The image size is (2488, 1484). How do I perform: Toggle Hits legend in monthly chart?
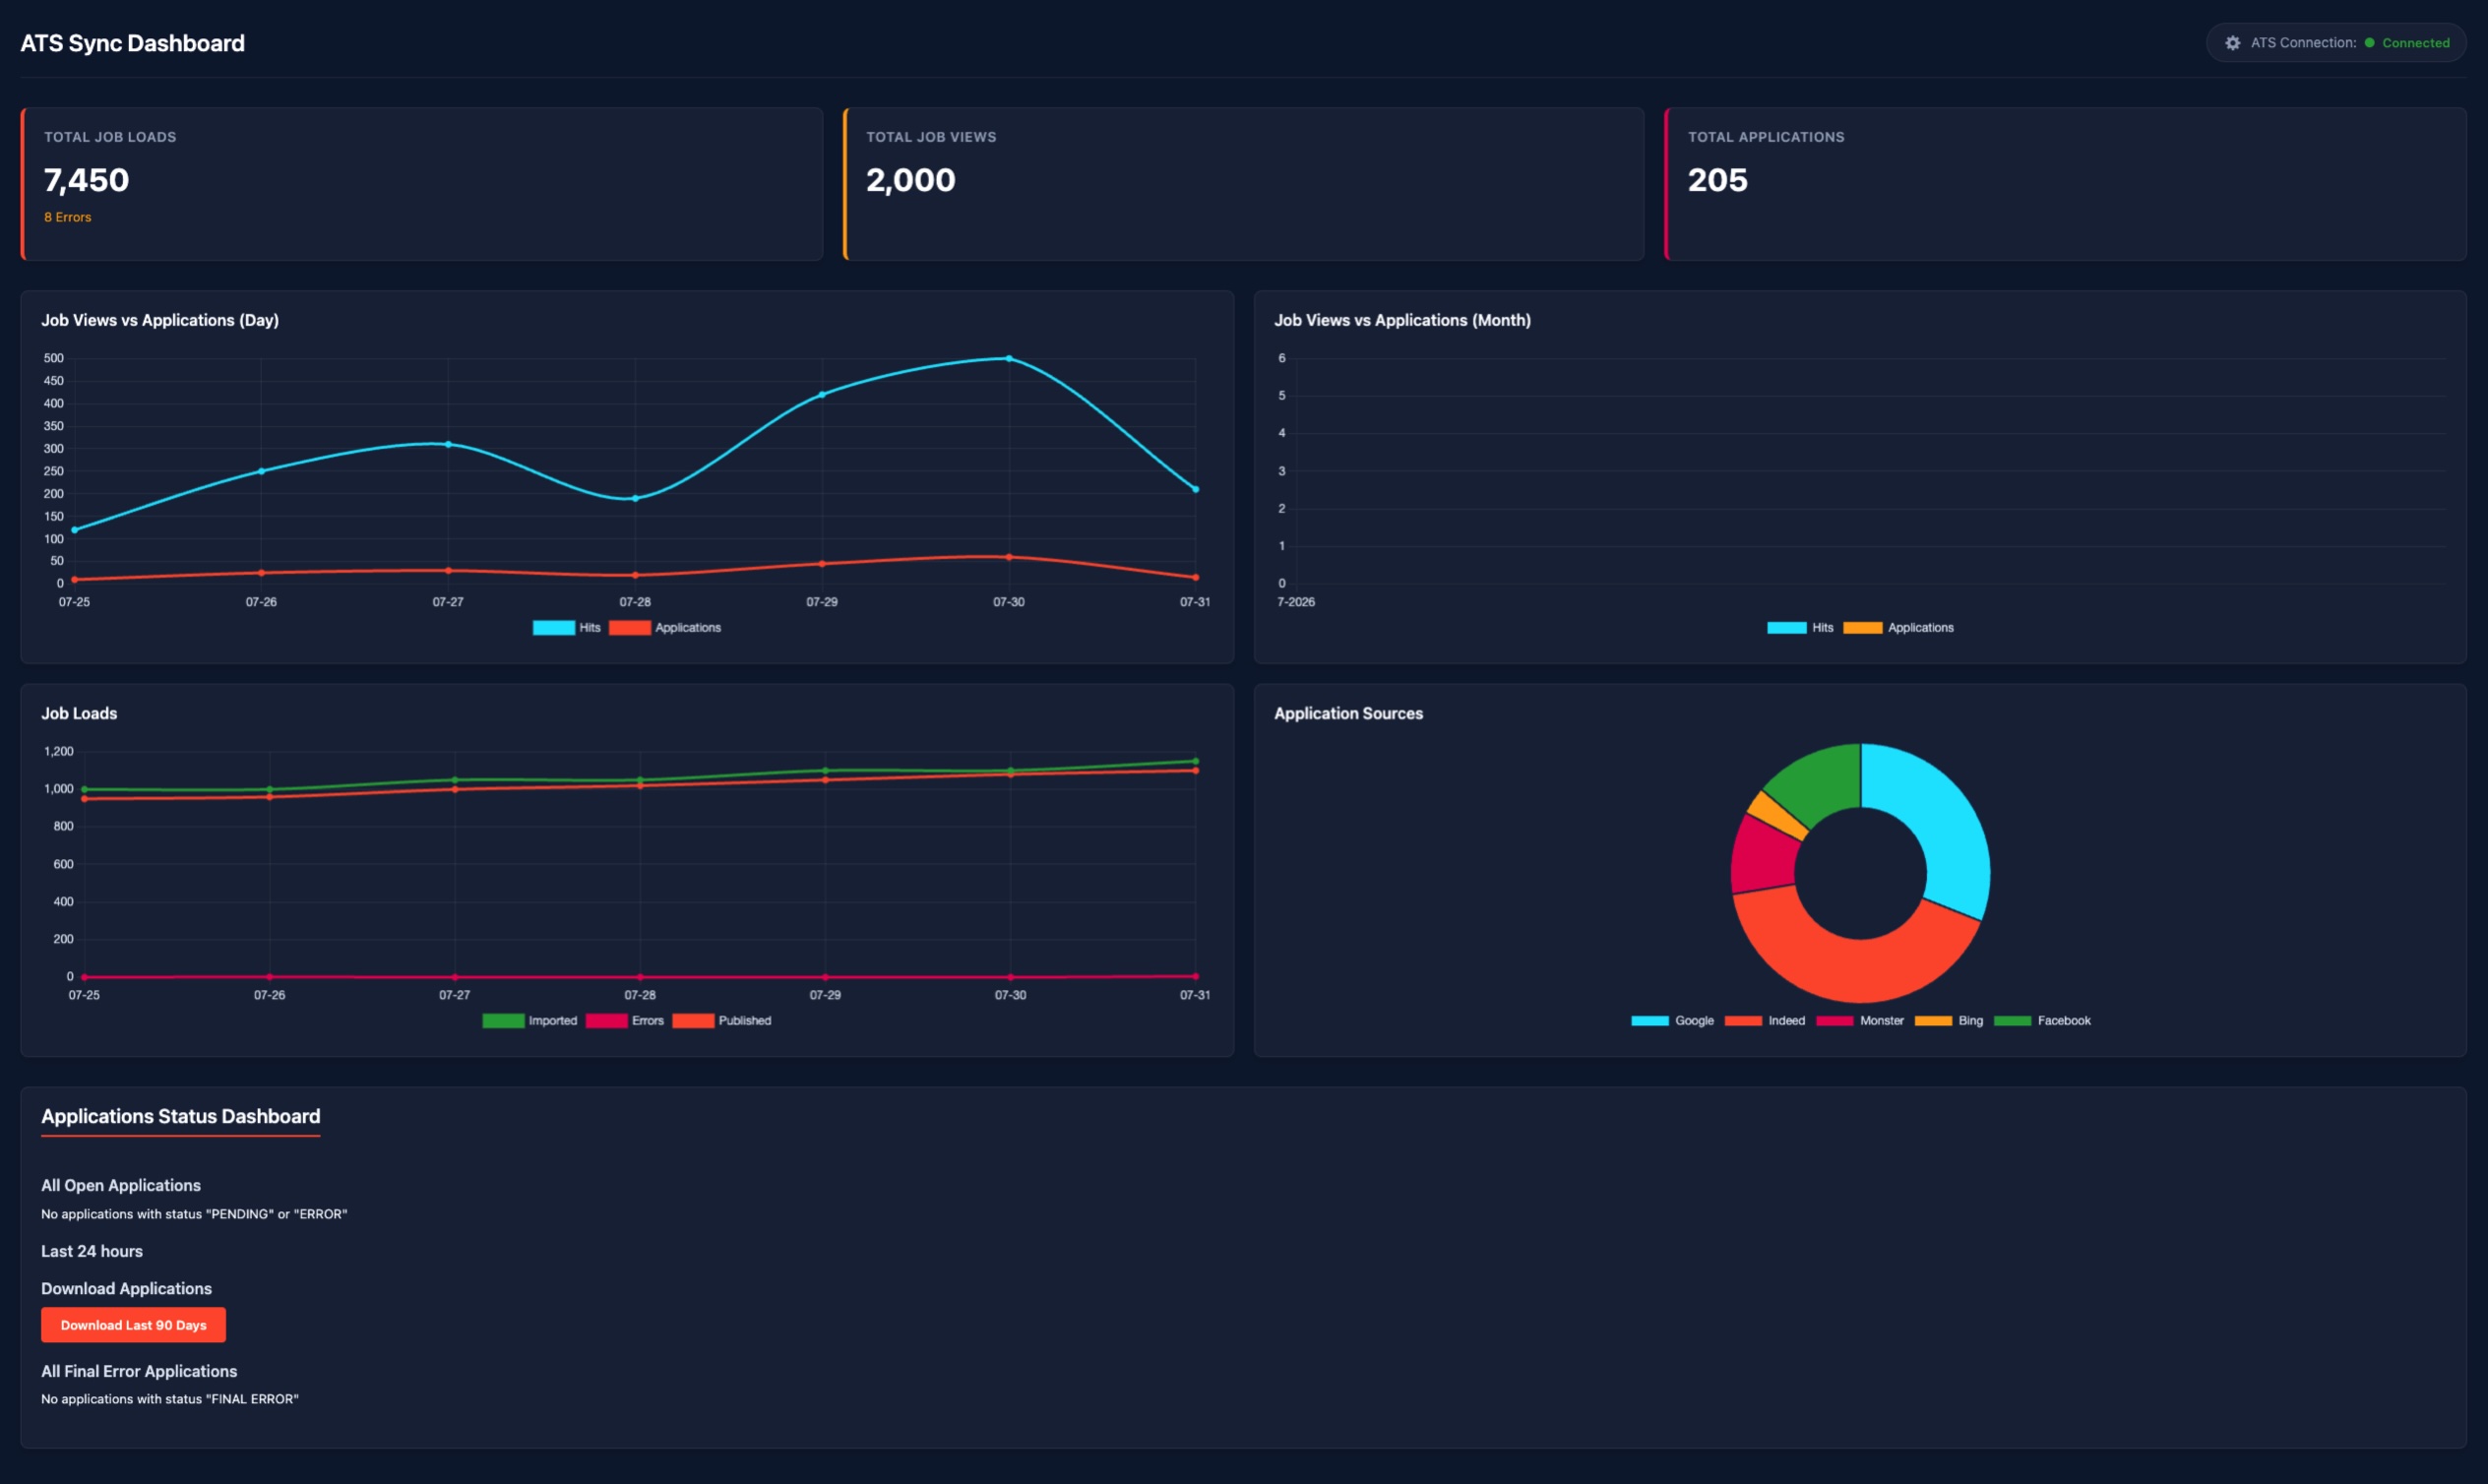tap(1800, 628)
